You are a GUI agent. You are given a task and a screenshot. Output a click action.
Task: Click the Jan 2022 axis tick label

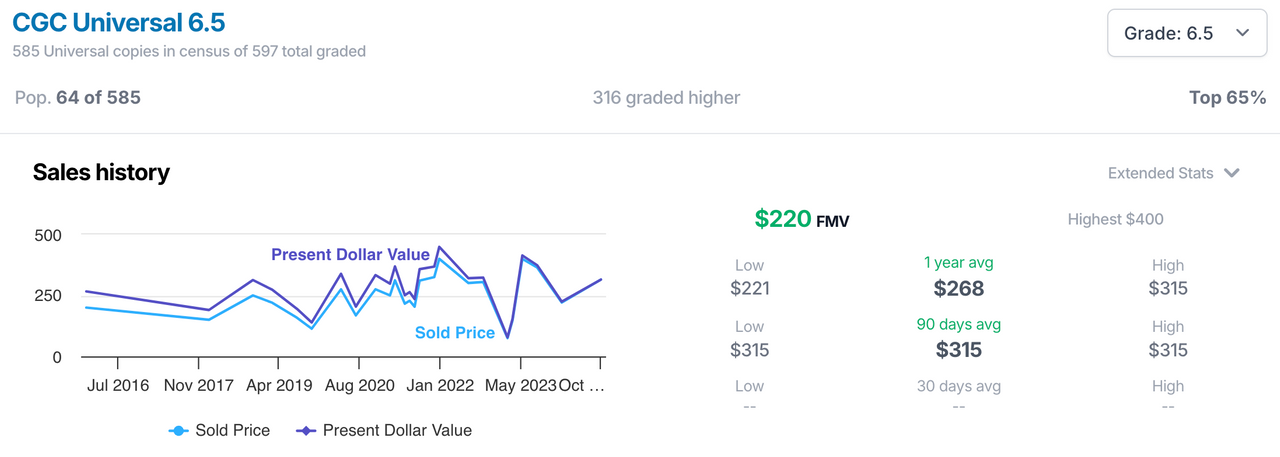(439, 385)
